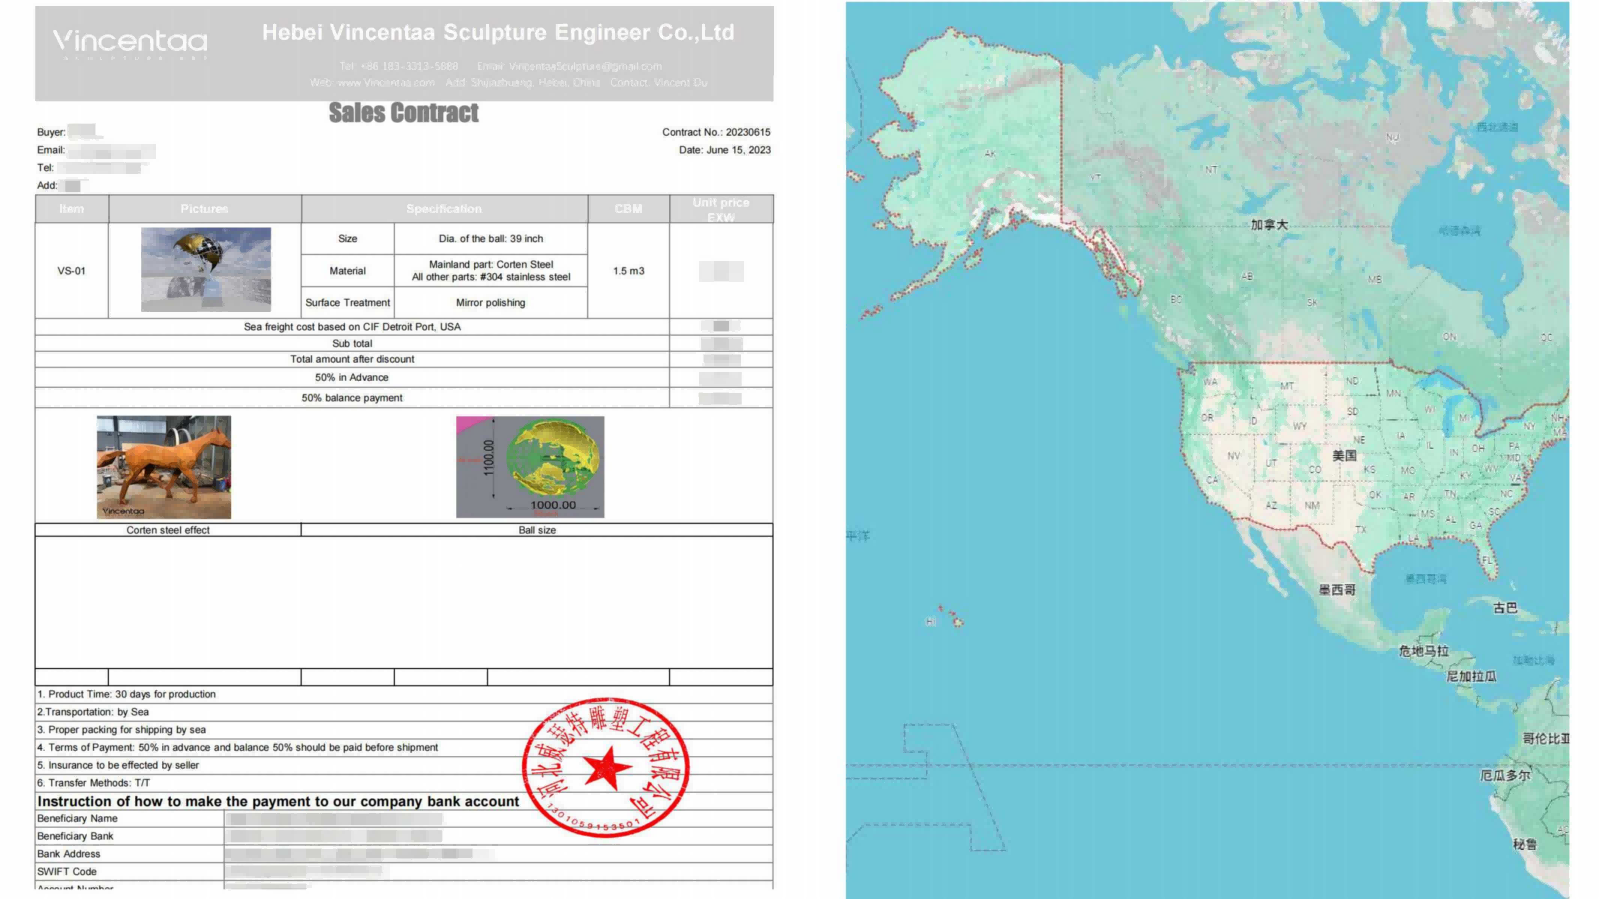Select the 墨西哥 label on the map
This screenshot has height=899, width=1600.
1337,590
